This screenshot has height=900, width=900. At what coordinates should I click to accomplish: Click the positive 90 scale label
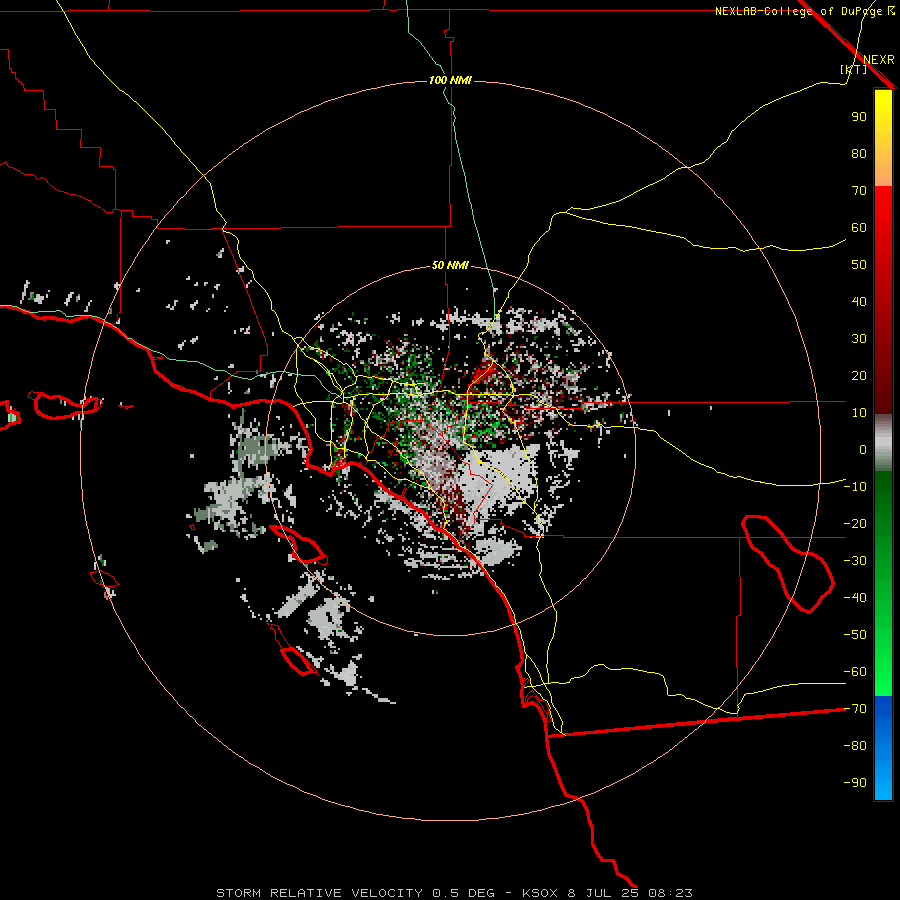coord(859,117)
